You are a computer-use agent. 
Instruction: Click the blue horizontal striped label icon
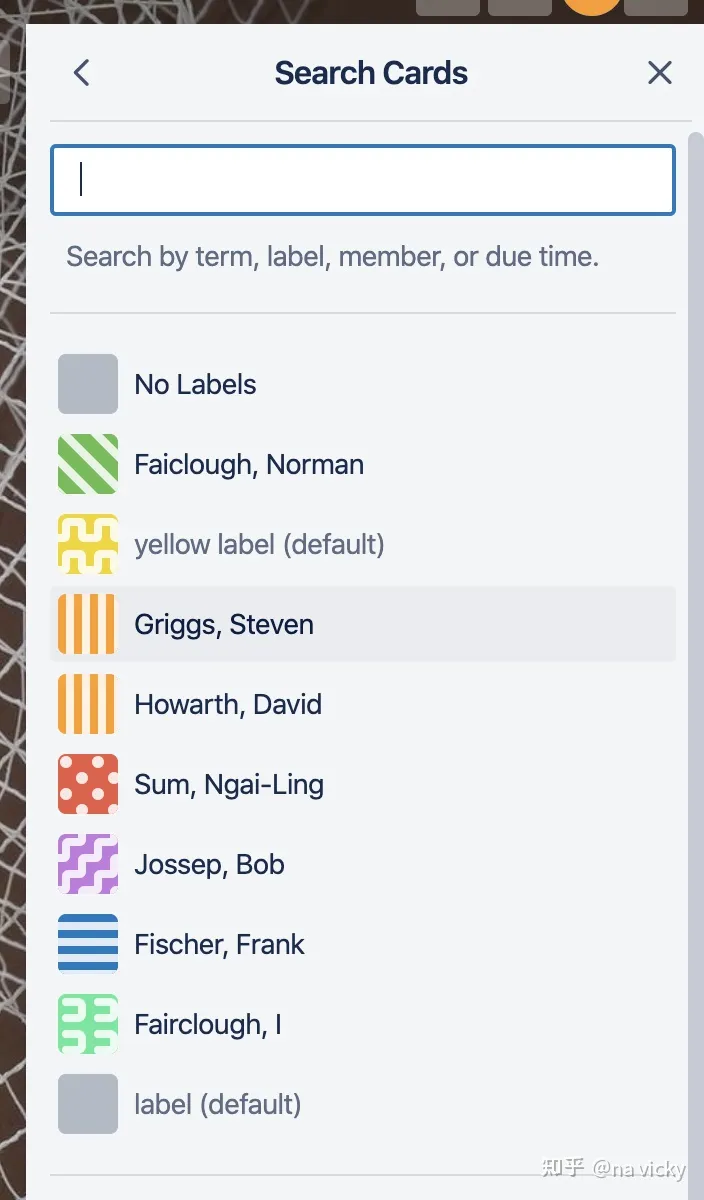88,944
